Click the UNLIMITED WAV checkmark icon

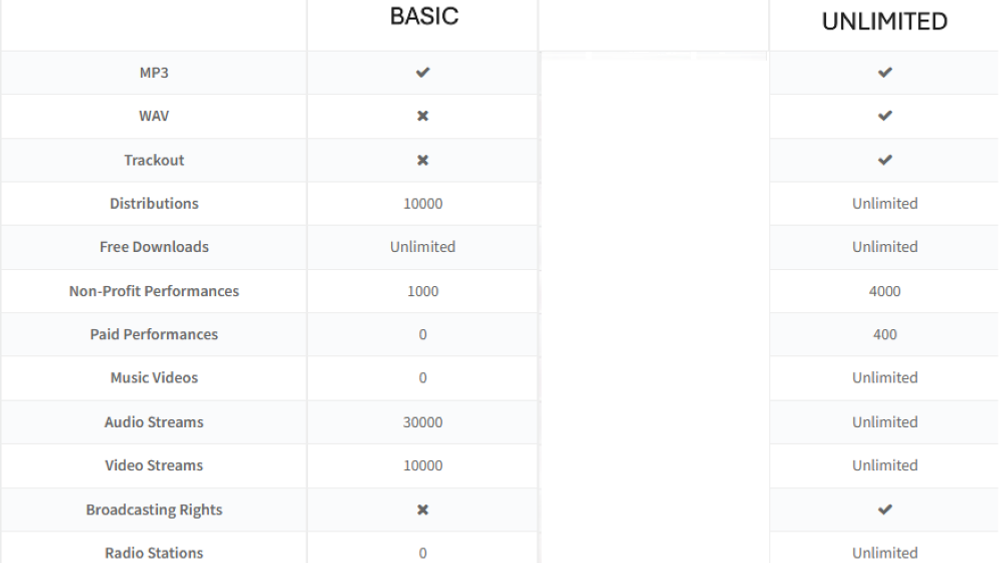click(x=884, y=116)
